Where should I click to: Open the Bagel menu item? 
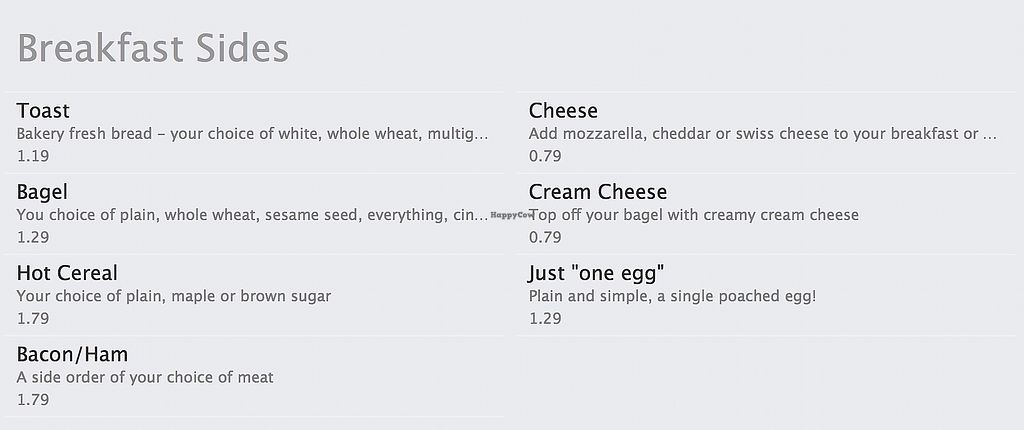pyautogui.click(x=42, y=191)
